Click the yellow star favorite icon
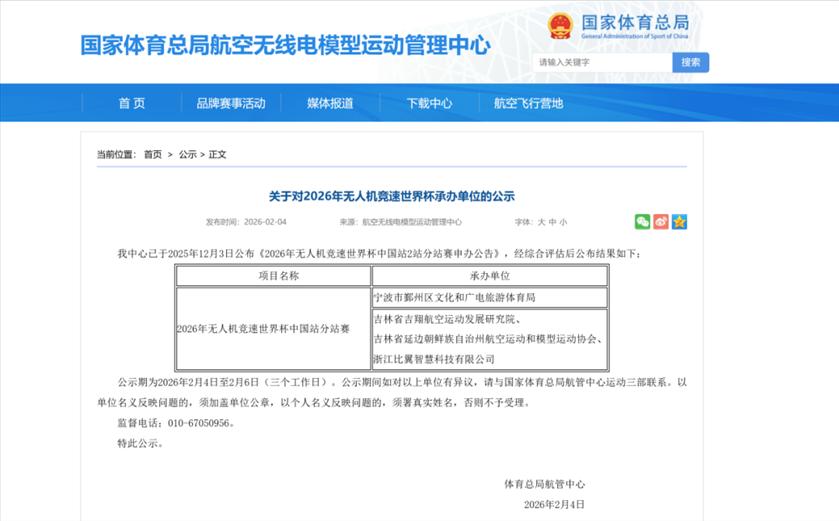Screen dimensions: 839x521 coord(679,222)
